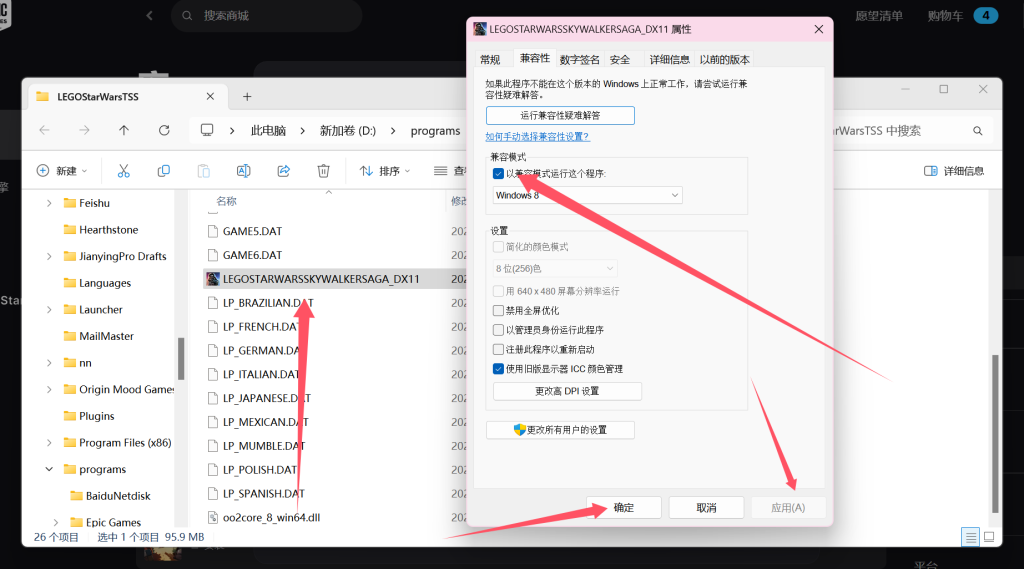Click 确定 to confirm properties
Image resolution: width=1024 pixels, height=569 pixels.
624,508
